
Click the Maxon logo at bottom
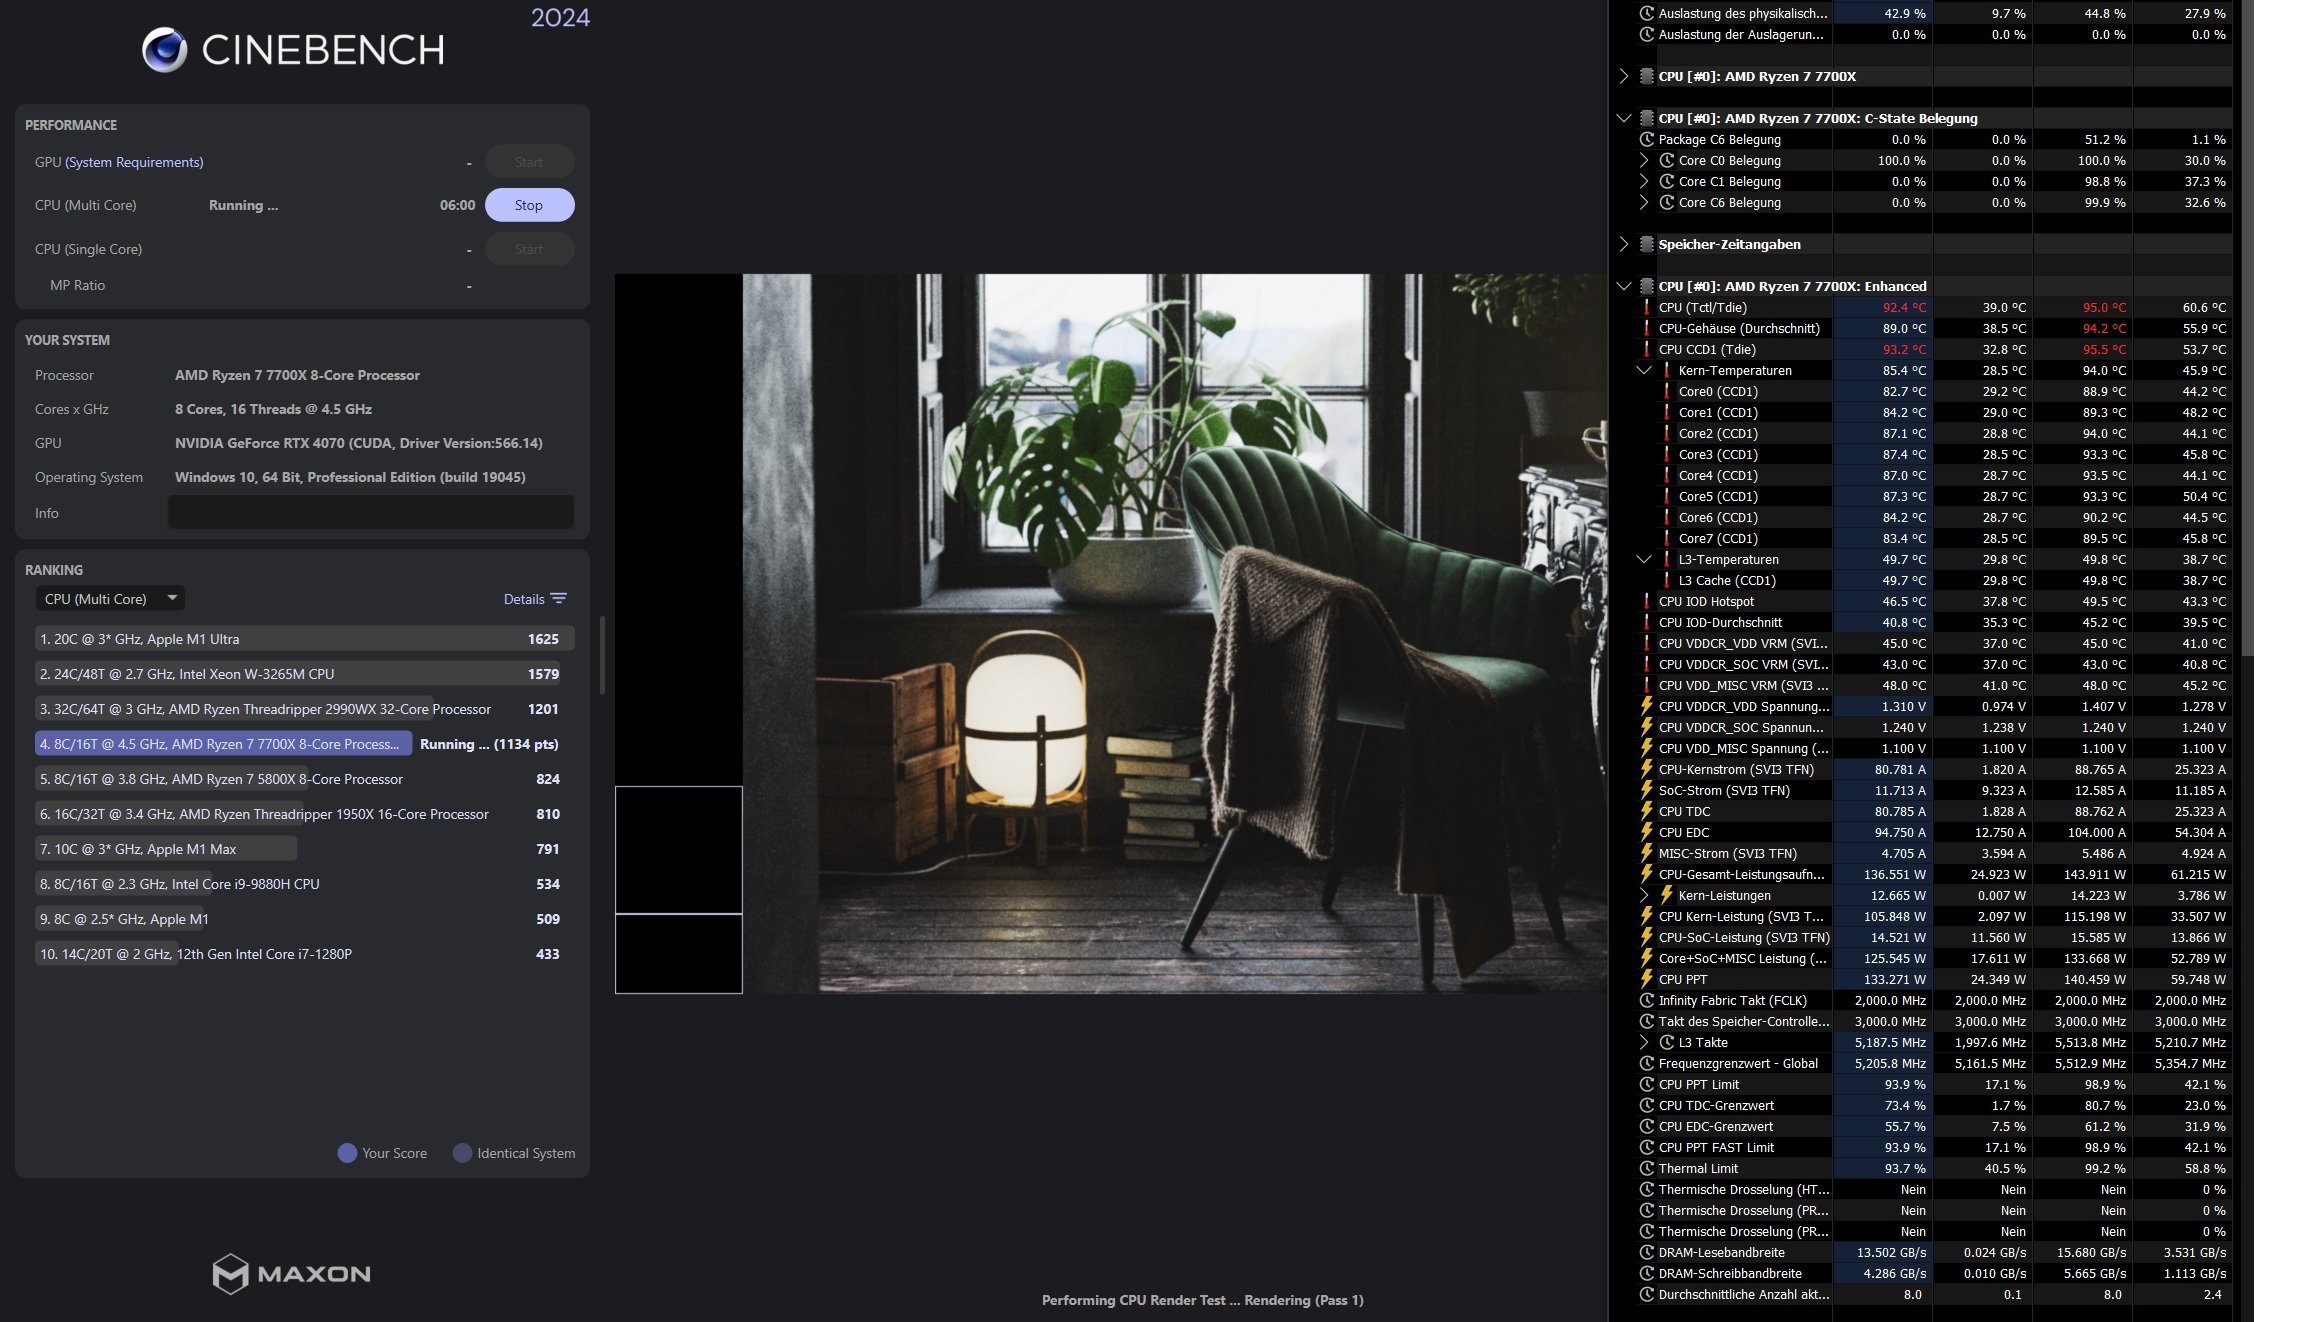pos(291,1273)
